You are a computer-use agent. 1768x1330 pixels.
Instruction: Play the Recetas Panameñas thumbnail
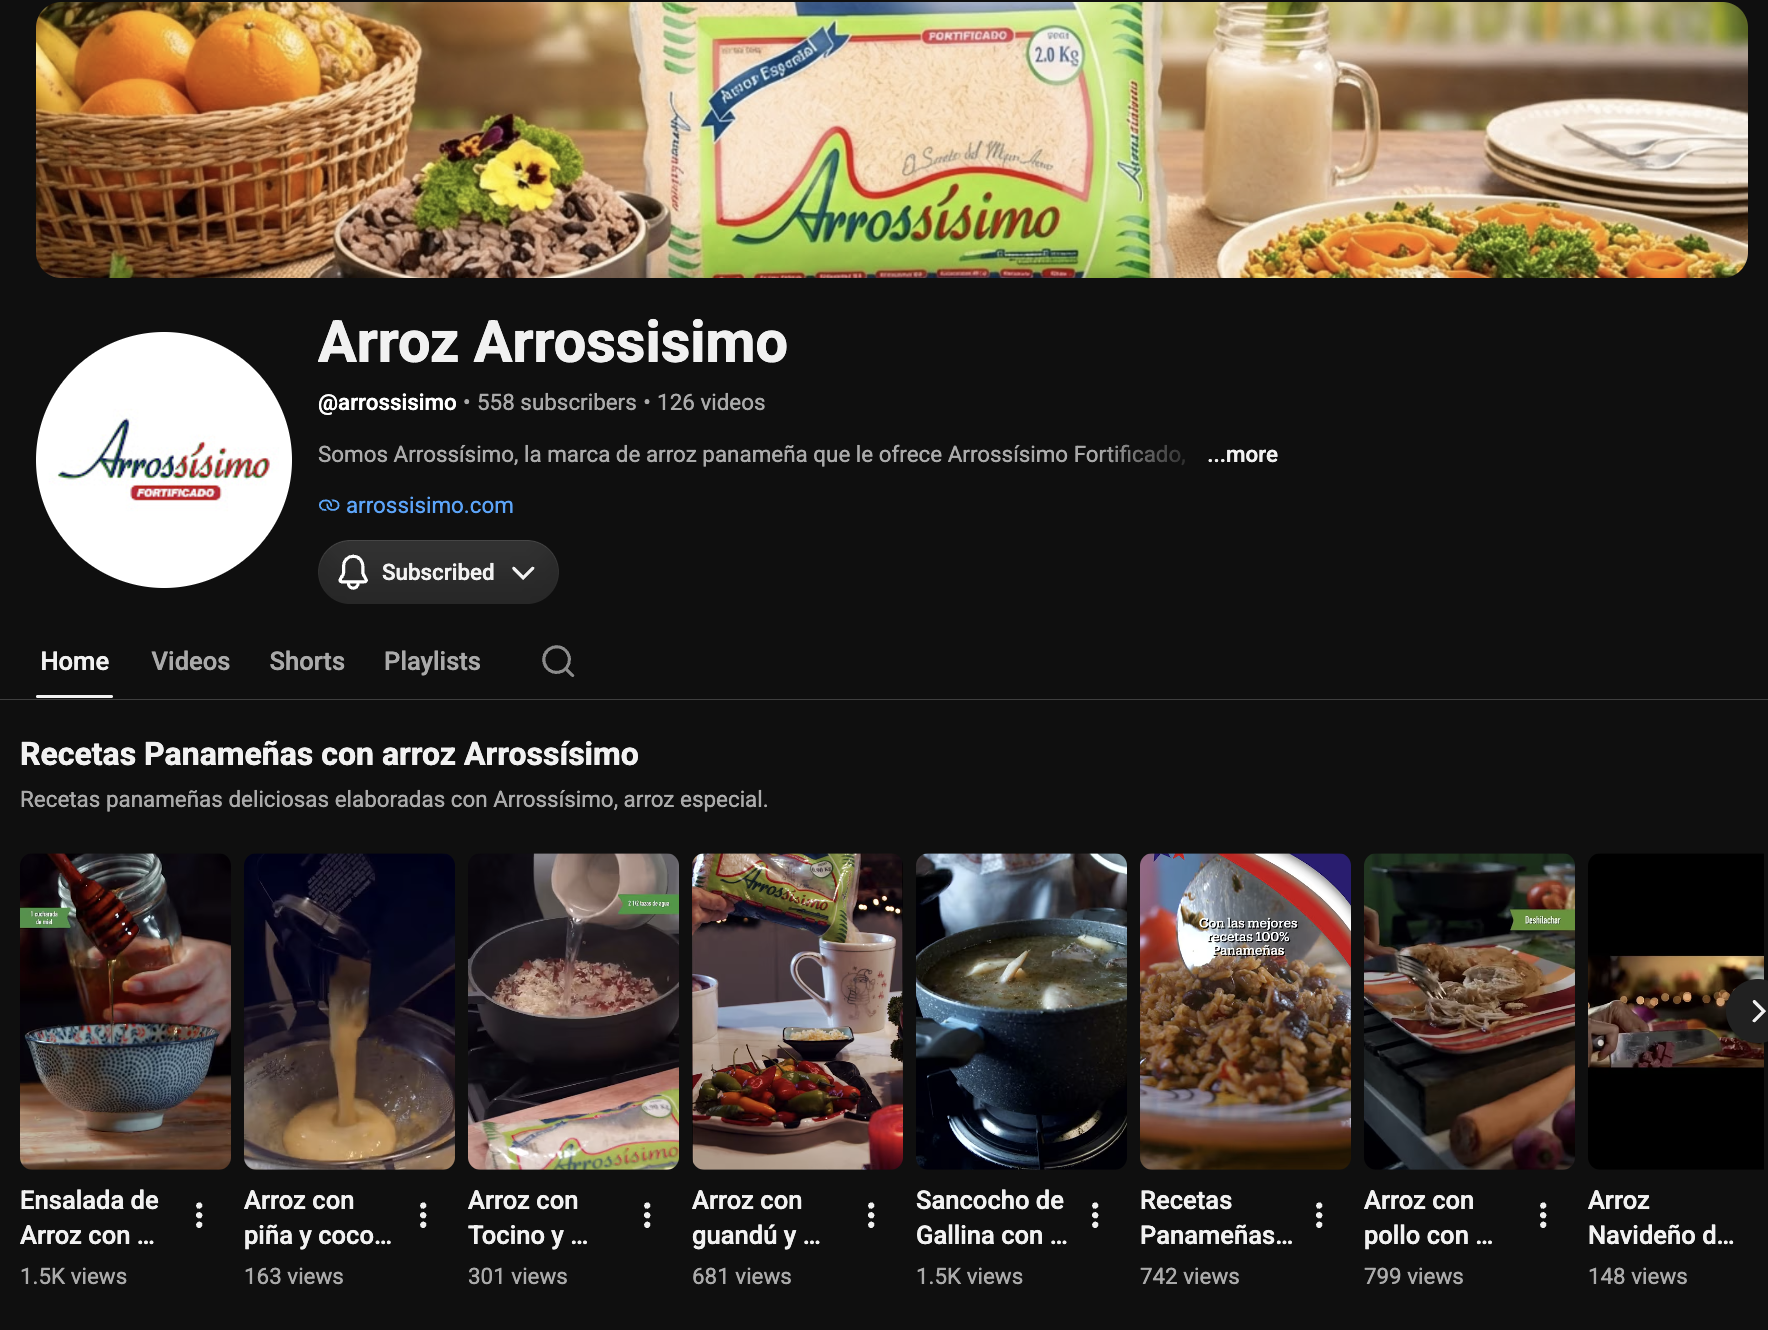coord(1245,1011)
